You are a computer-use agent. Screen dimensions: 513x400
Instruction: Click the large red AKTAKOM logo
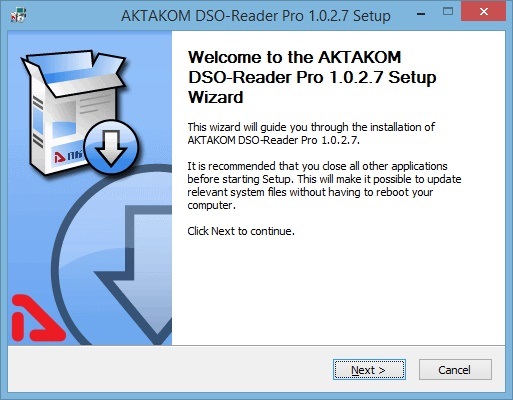tap(37, 318)
